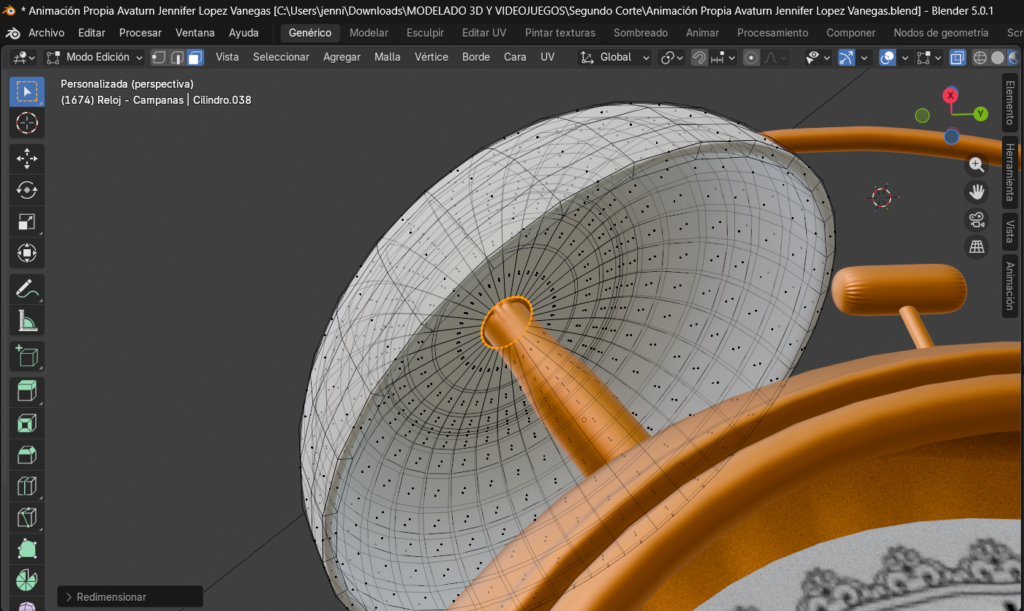This screenshot has height=611, width=1024.
Task: Enable vertex select mode
Action: (159, 57)
